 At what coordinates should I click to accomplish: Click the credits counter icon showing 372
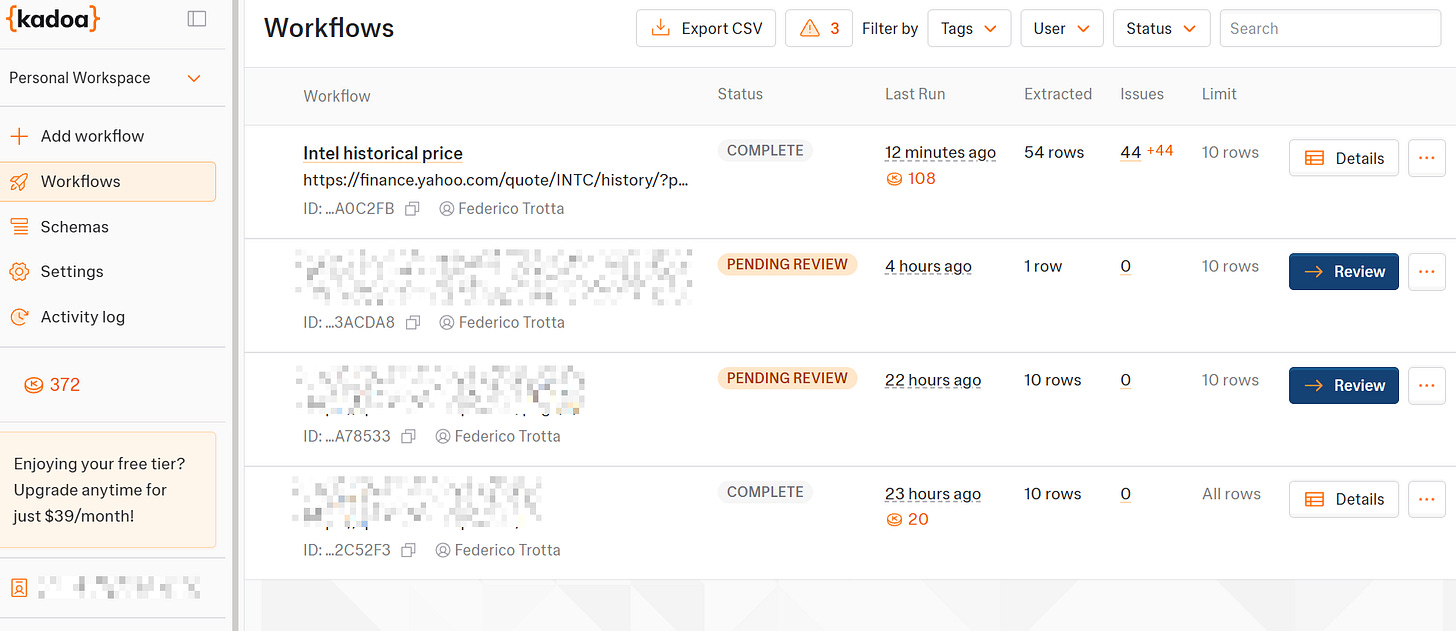pos(34,384)
